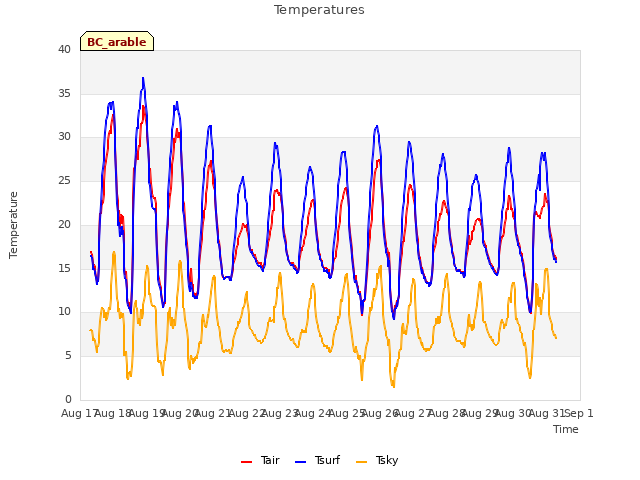Click the Time x-axis title
The image size is (640, 480).
point(566,429)
